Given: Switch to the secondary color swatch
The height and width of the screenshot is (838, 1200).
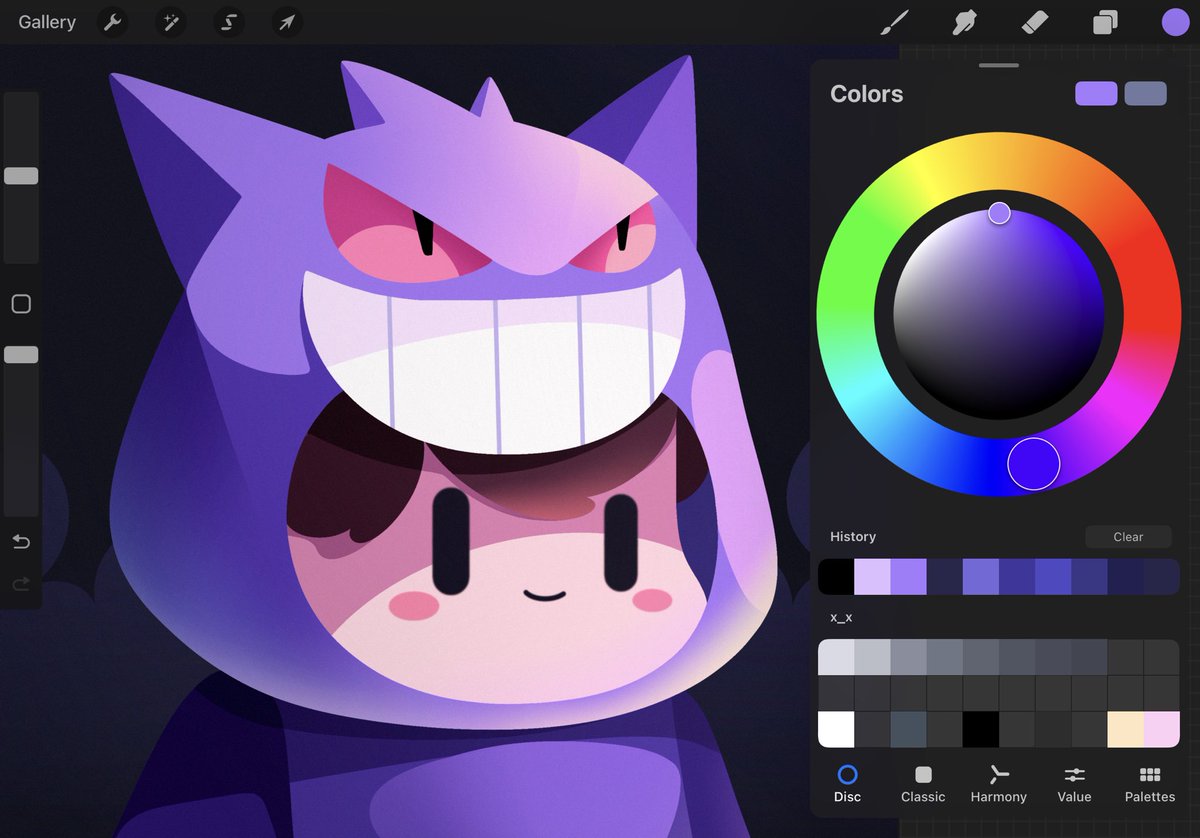Looking at the screenshot, I should coord(1146,93).
